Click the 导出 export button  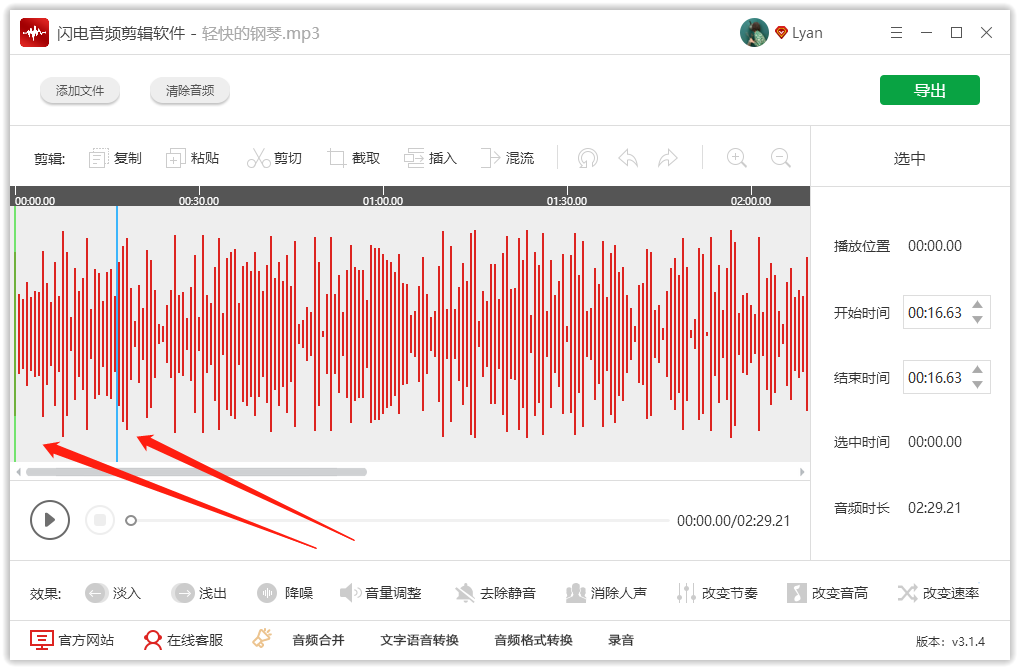pos(929,89)
